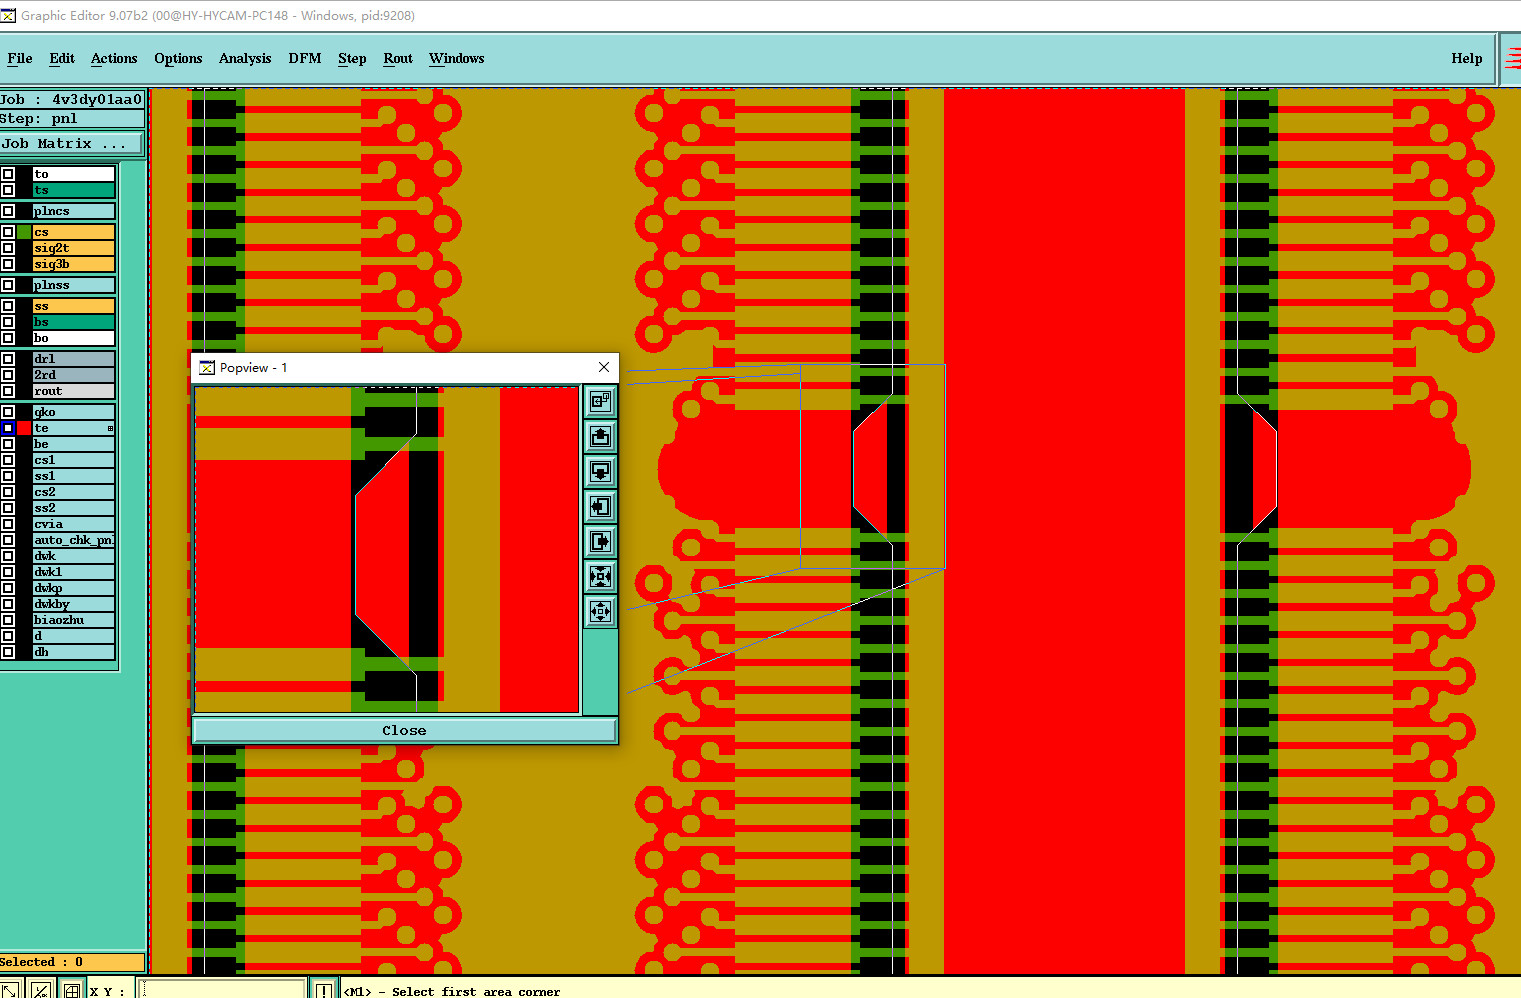Viewport: 1521px width, 998px height.
Task: Click the Popview zoomed preview image
Action: point(387,549)
